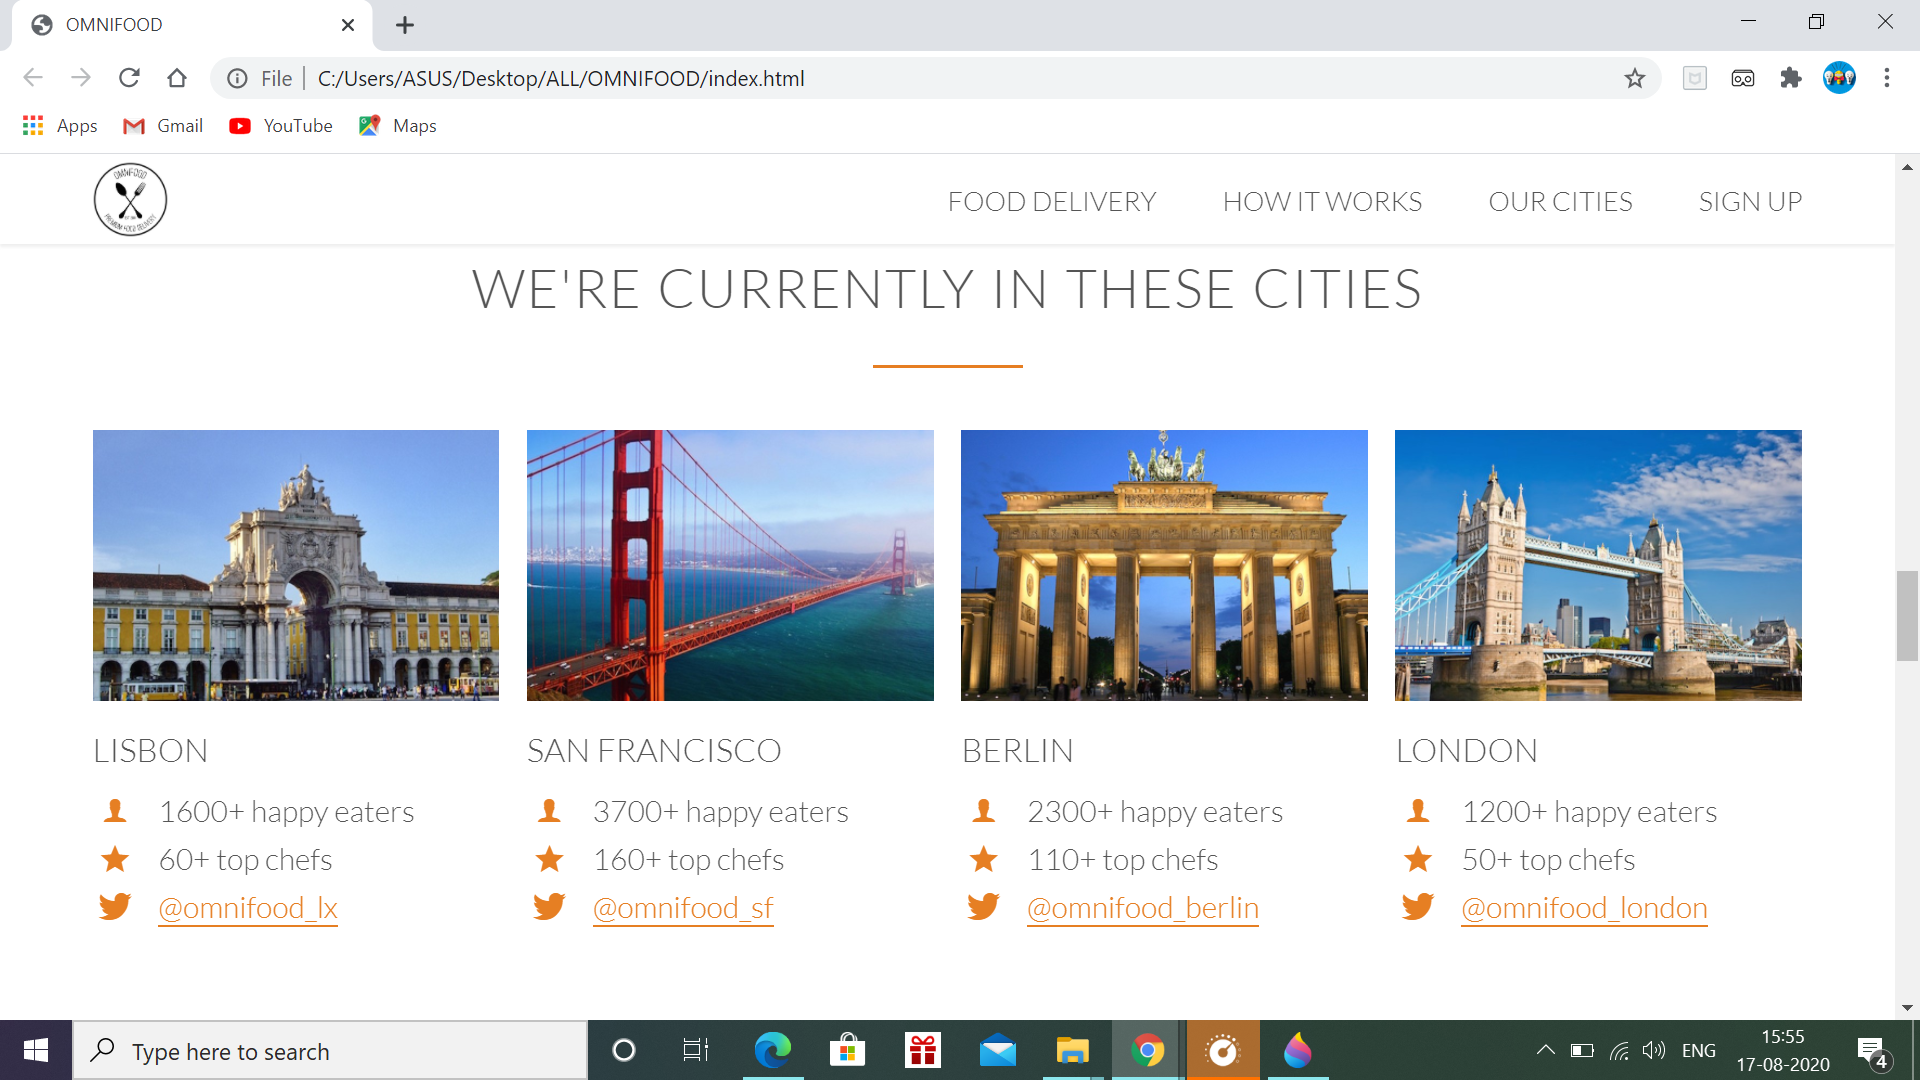Click the Windows taskbar search box
1920x1080 pixels.
click(330, 1051)
